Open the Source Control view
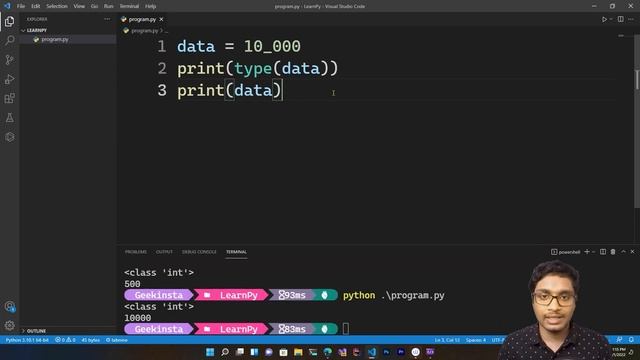The image size is (640, 360). tap(9, 60)
